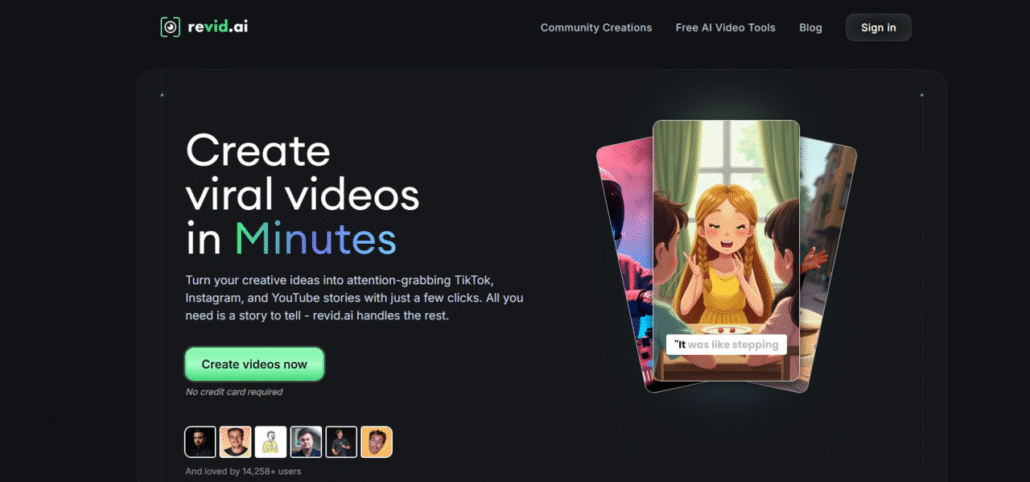Click the last avatar with orange background
This screenshot has width=1030, height=482.
click(376, 442)
